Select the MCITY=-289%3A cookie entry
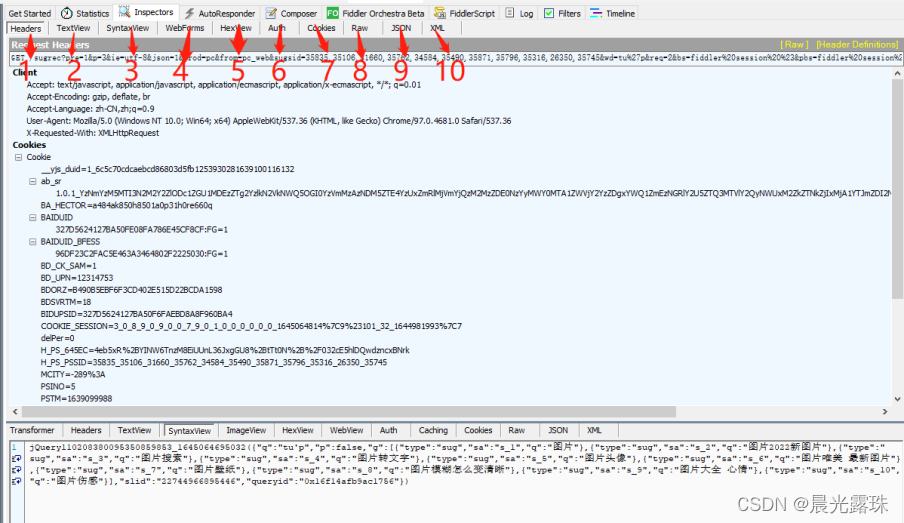The height and width of the screenshot is (523, 904). [x=73, y=375]
